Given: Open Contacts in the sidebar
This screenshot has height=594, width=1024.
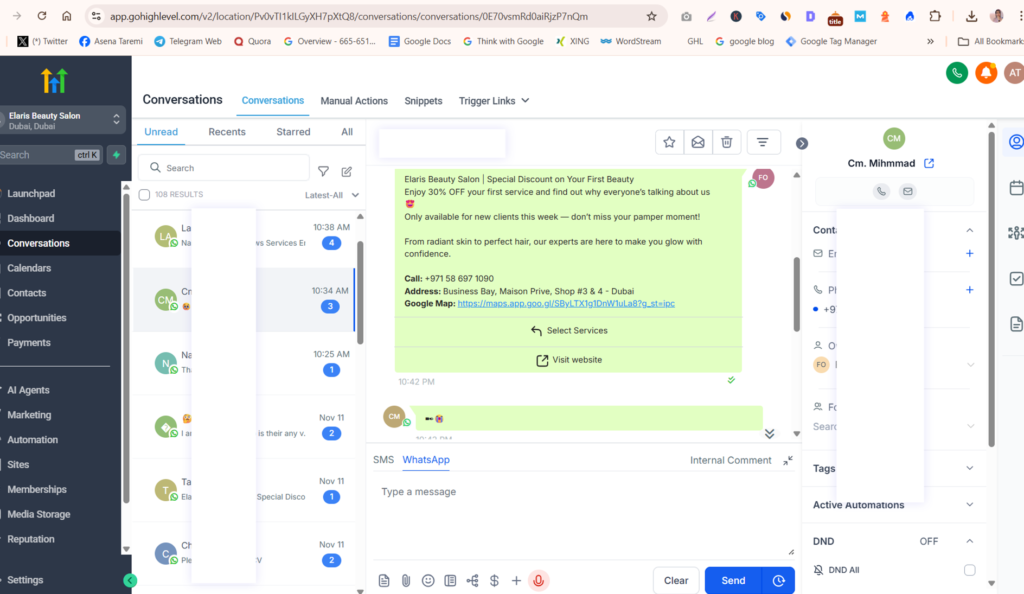Looking at the screenshot, I should pos(27,293).
